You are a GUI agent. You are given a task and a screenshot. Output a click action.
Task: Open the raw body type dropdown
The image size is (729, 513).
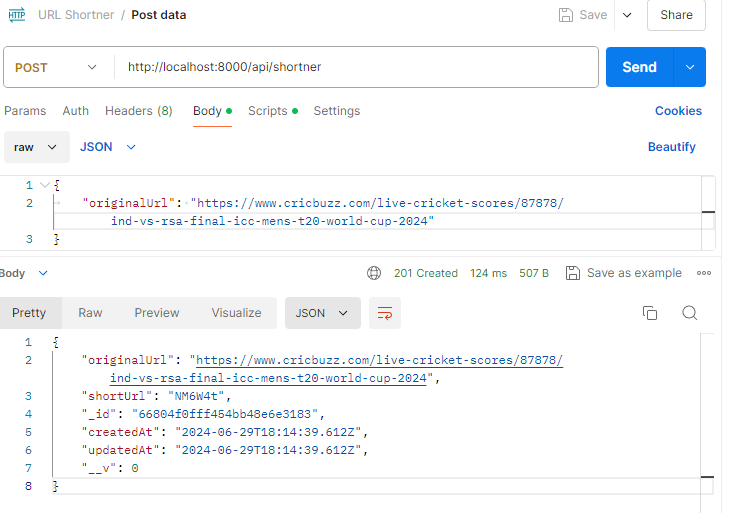[36, 147]
